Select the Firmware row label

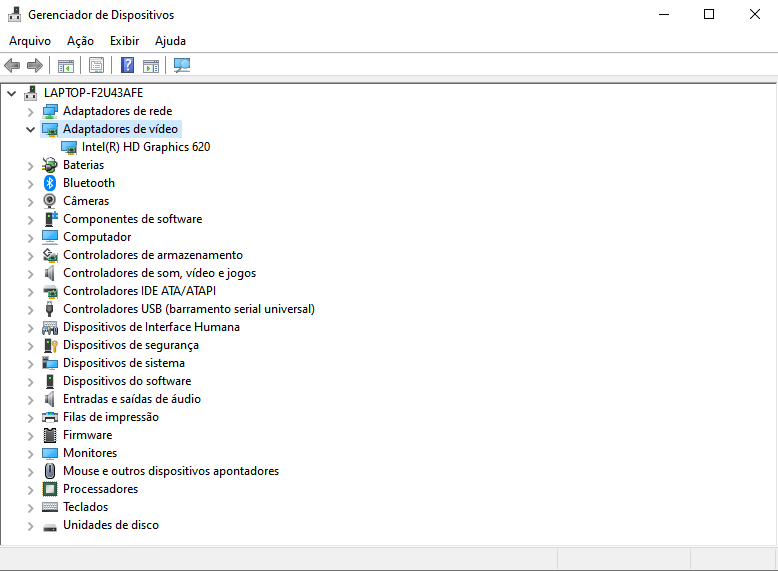coord(87,435)
